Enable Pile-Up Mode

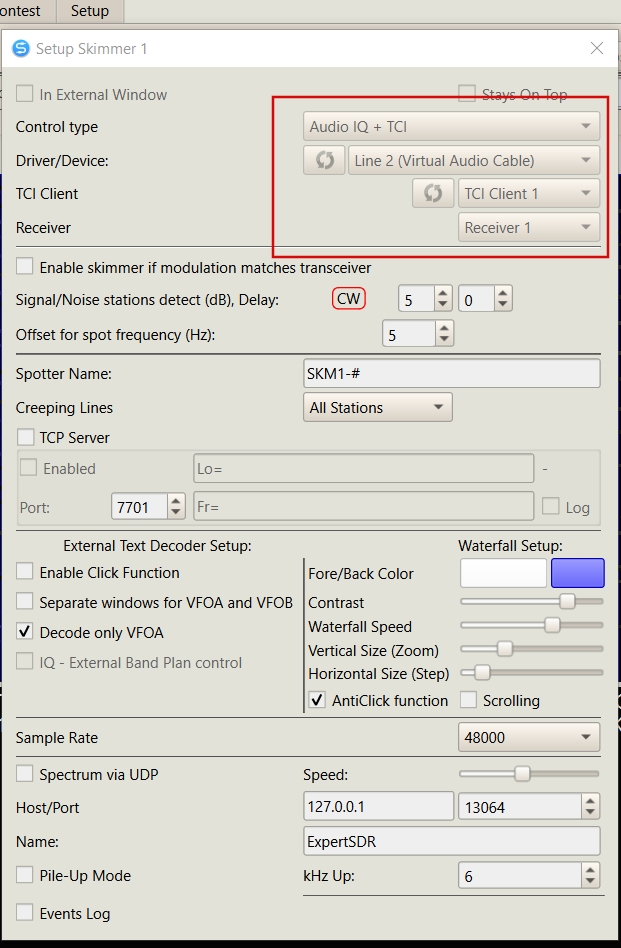25,875
